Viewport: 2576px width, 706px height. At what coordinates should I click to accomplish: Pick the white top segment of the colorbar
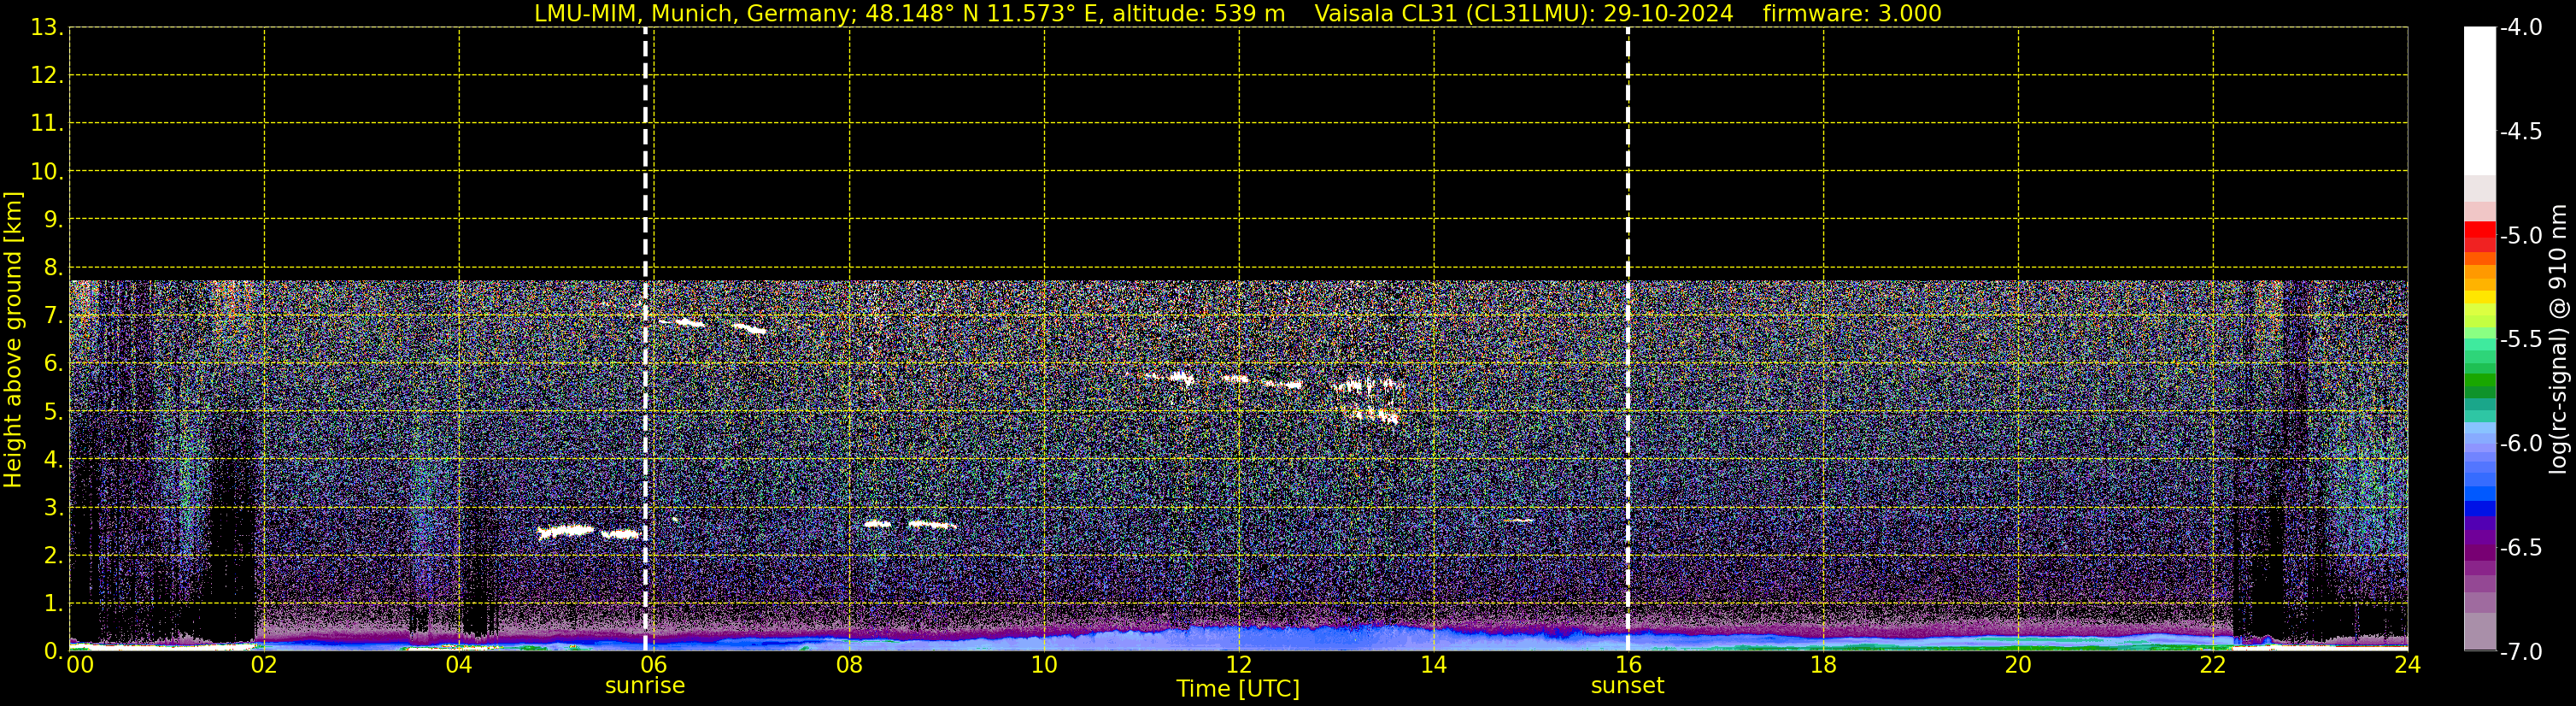[2479, 101]
